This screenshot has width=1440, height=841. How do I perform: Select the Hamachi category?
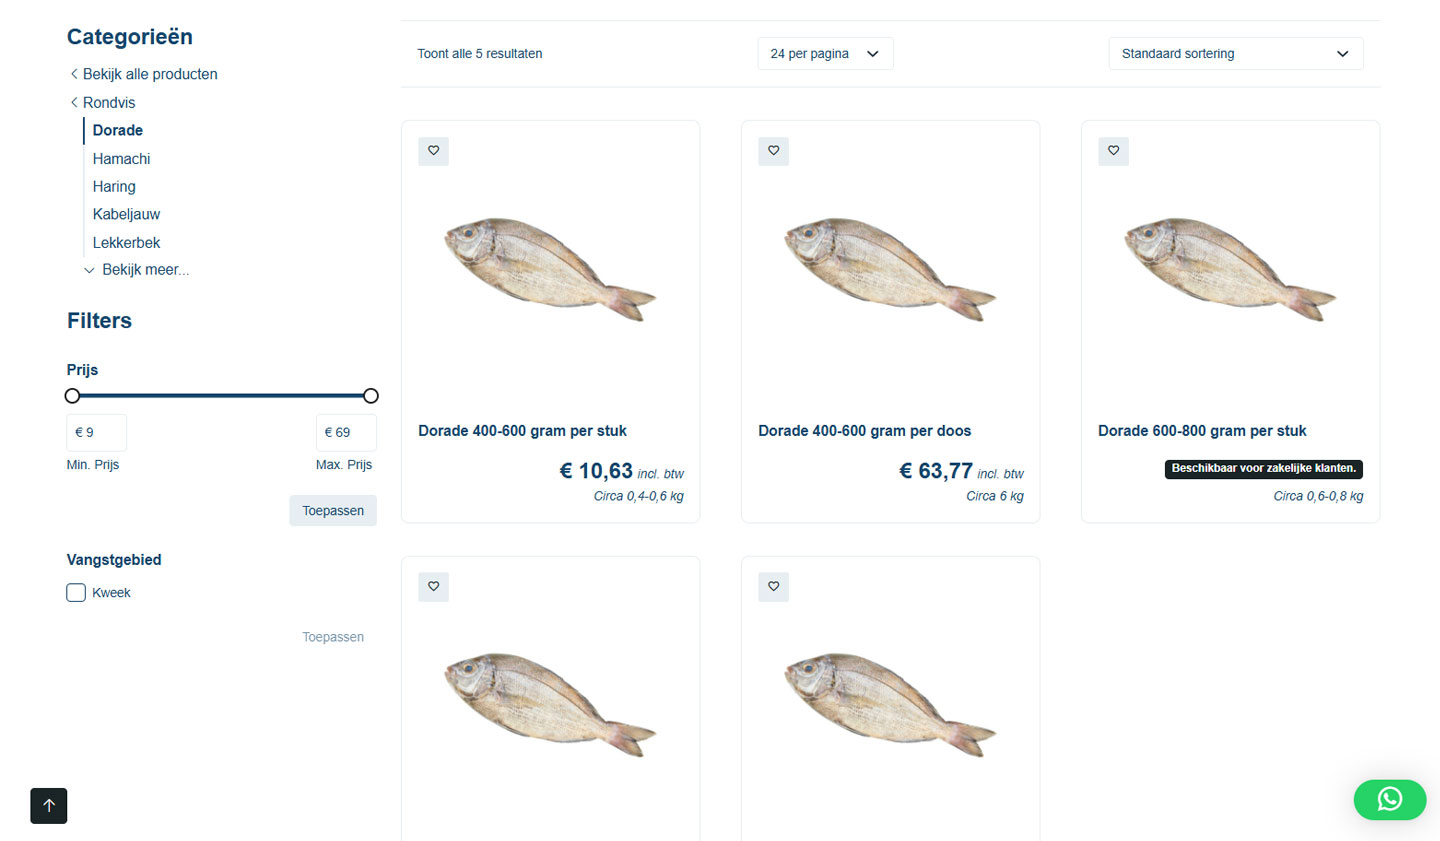click(121, 159)
